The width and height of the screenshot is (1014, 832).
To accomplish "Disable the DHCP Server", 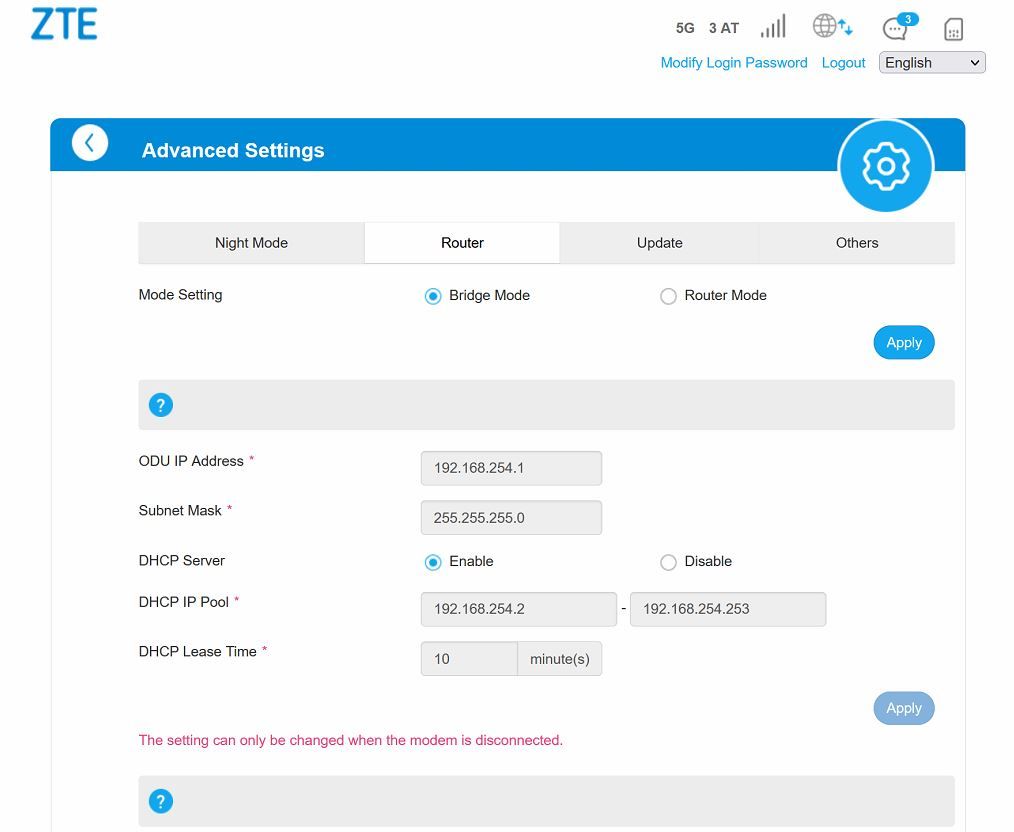I will [x=668, y=562].
